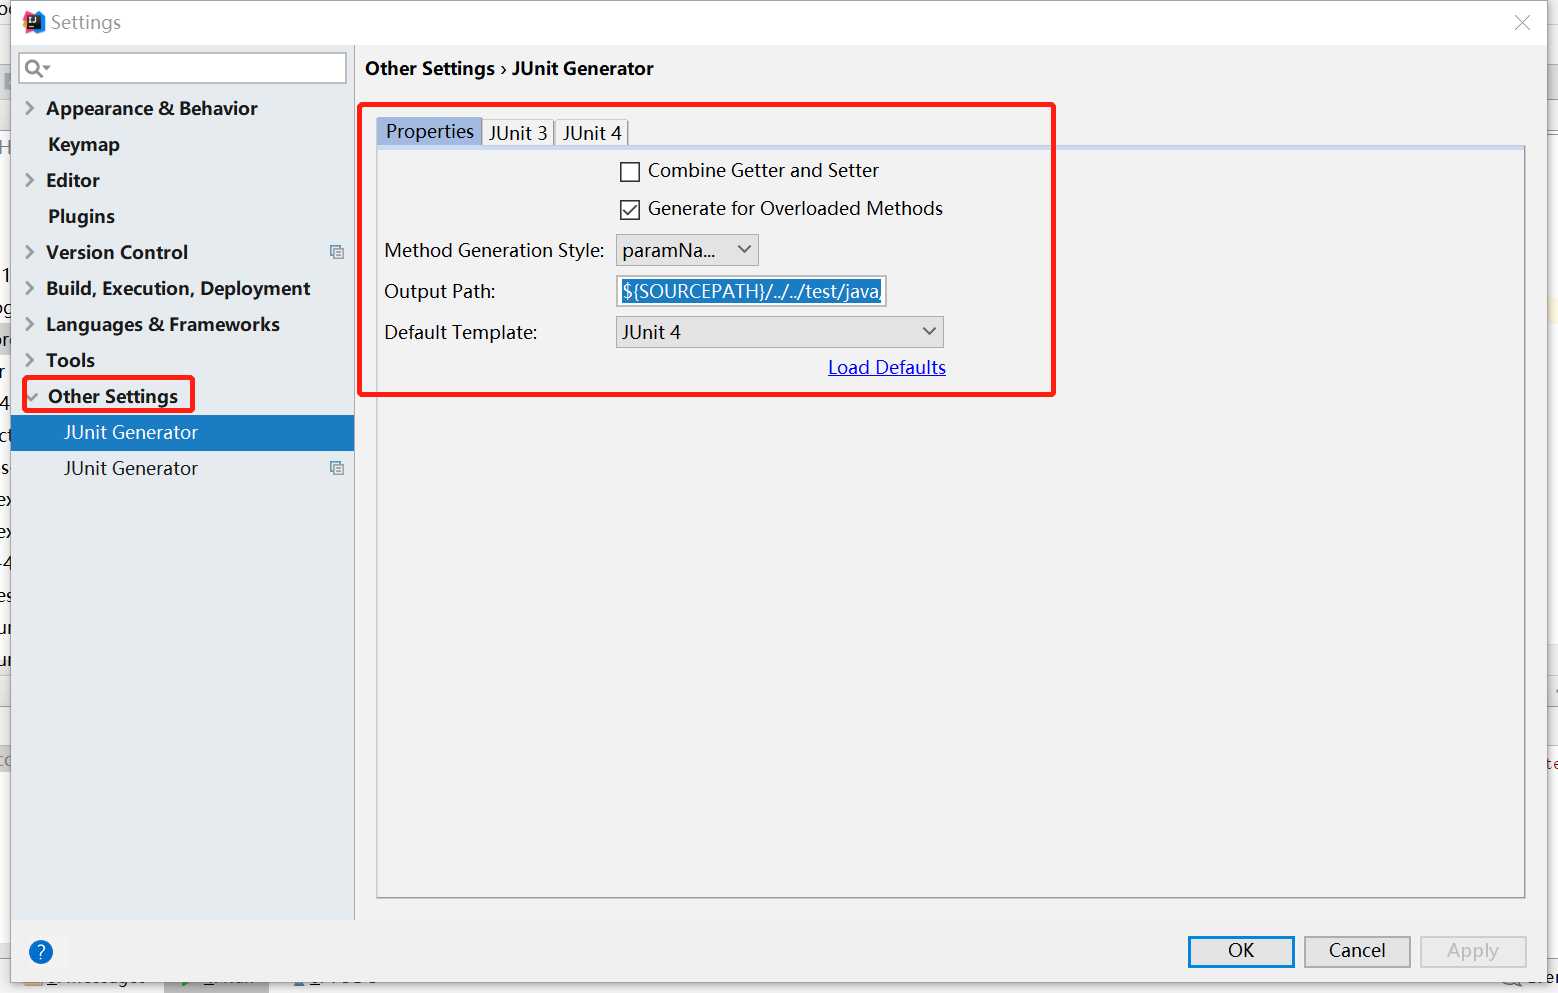This screenshot has height=993, width=1558.
Task: Click the settings search field
Action: click(x=182, y=68)
